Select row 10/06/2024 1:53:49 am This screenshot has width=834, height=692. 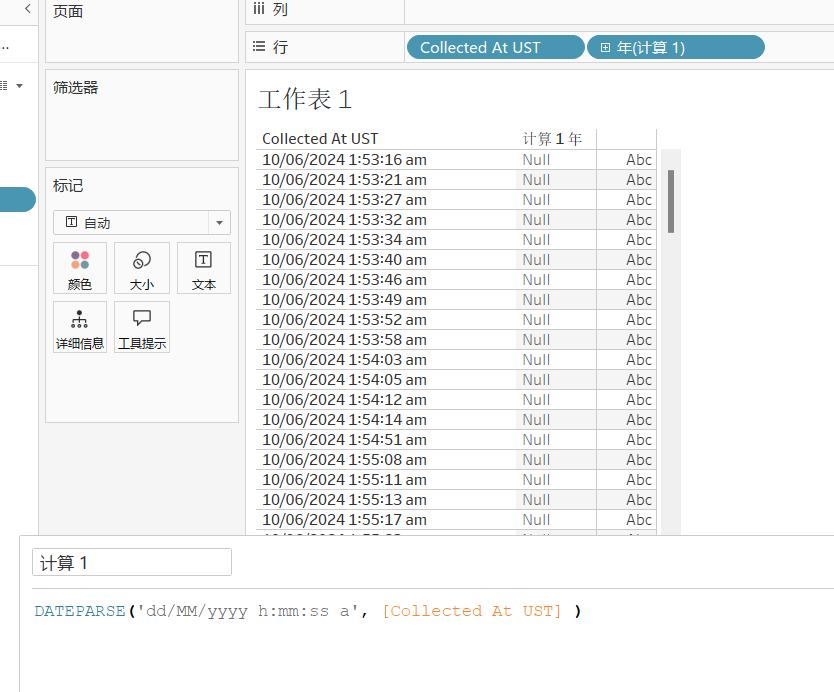[x=345, y=299]
